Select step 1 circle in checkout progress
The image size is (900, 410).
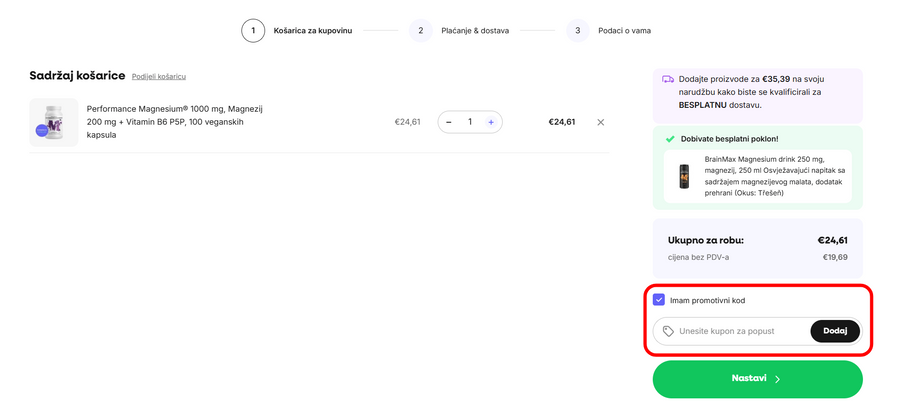[253, 31]
